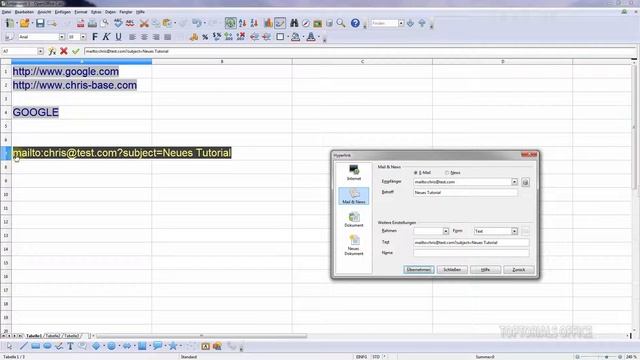The image size is (640, 360).
Task: Open the Name Box cell reference dropdown
Action: [x=40, y=51]
